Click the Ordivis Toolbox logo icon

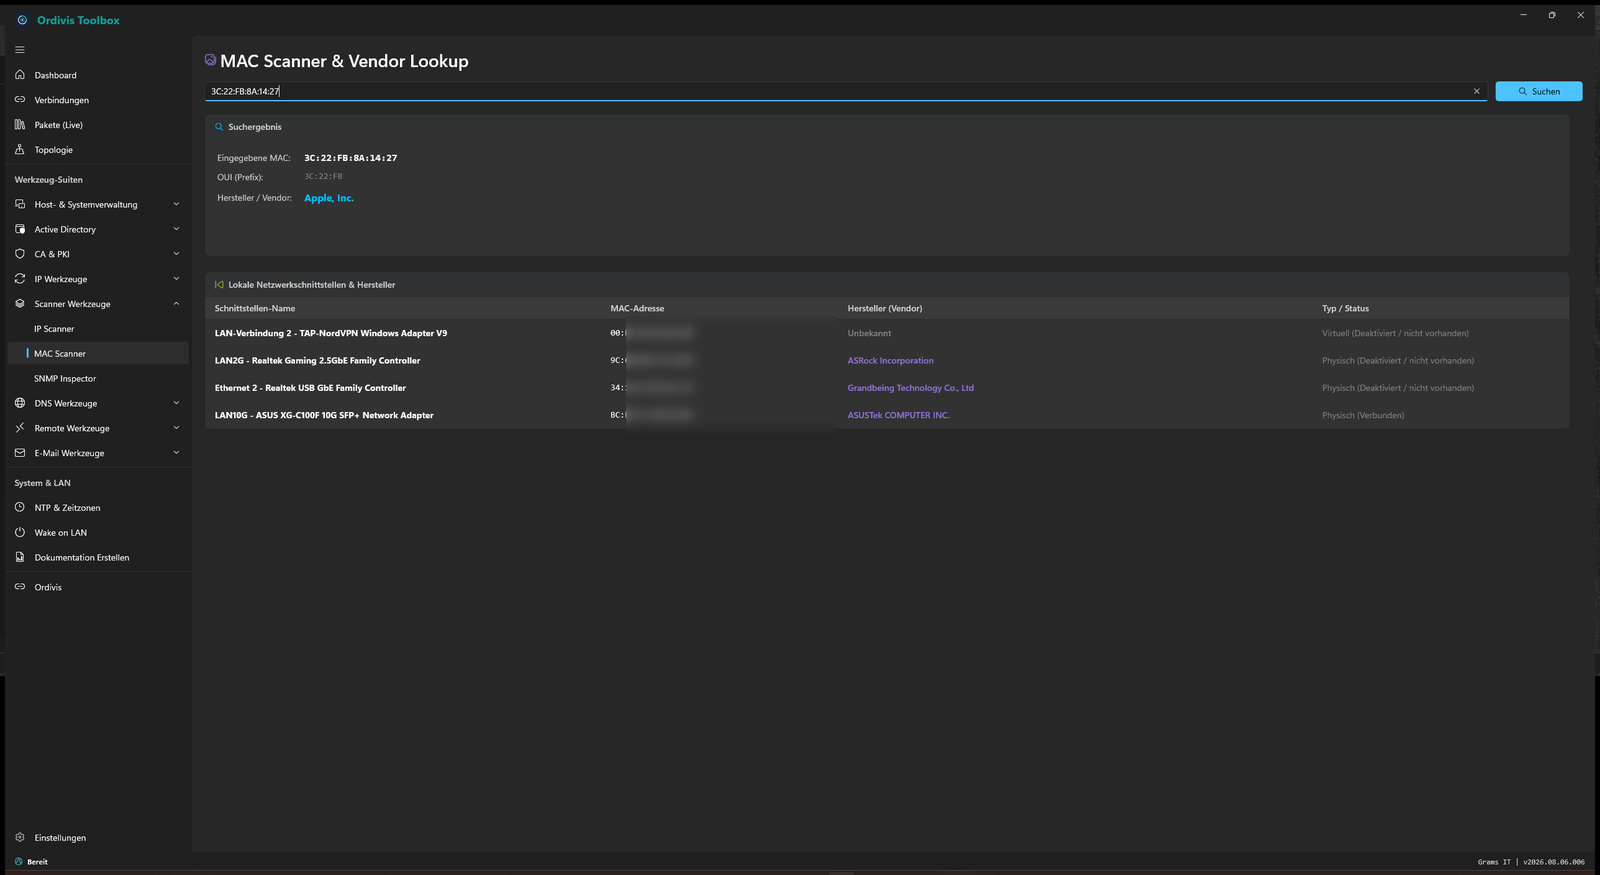(22, 20)
